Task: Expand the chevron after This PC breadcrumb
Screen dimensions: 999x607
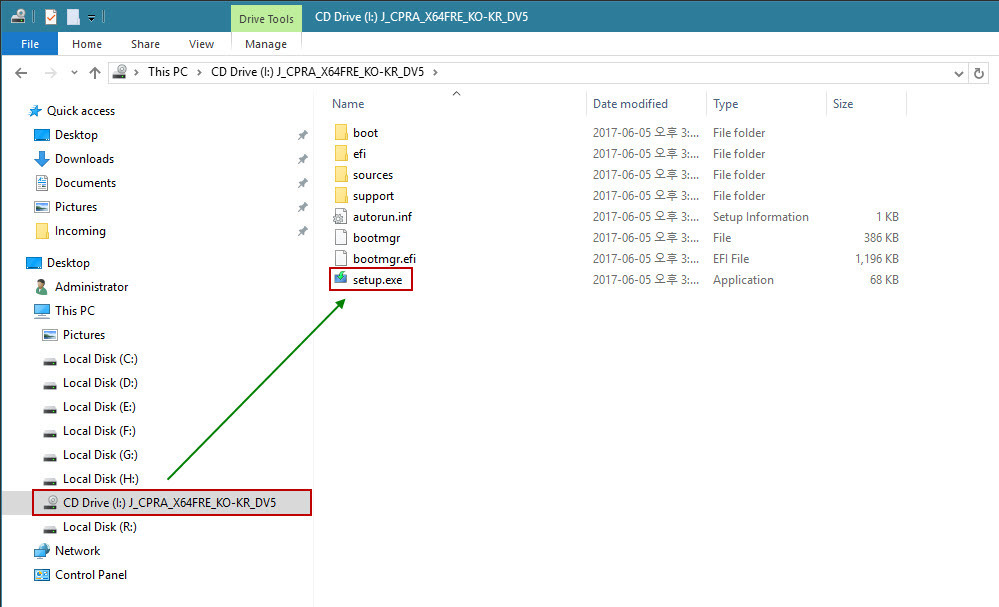Action: click(x=199, y=72)
